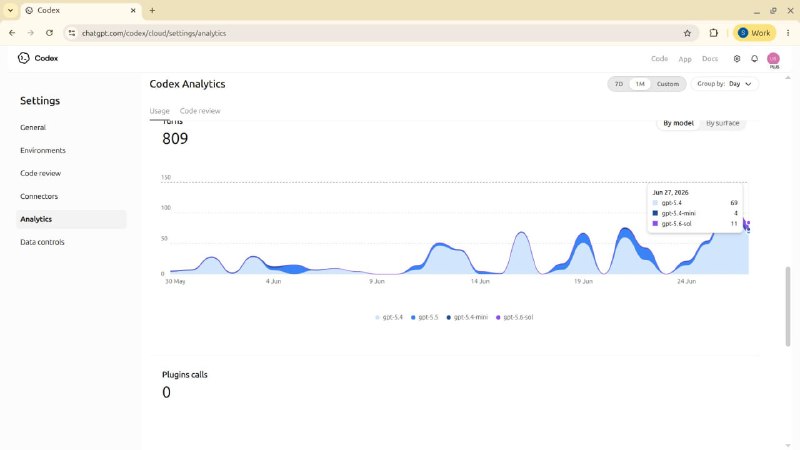Open the Docs link in header
The image size is (800, 450).
click(710, 59)
